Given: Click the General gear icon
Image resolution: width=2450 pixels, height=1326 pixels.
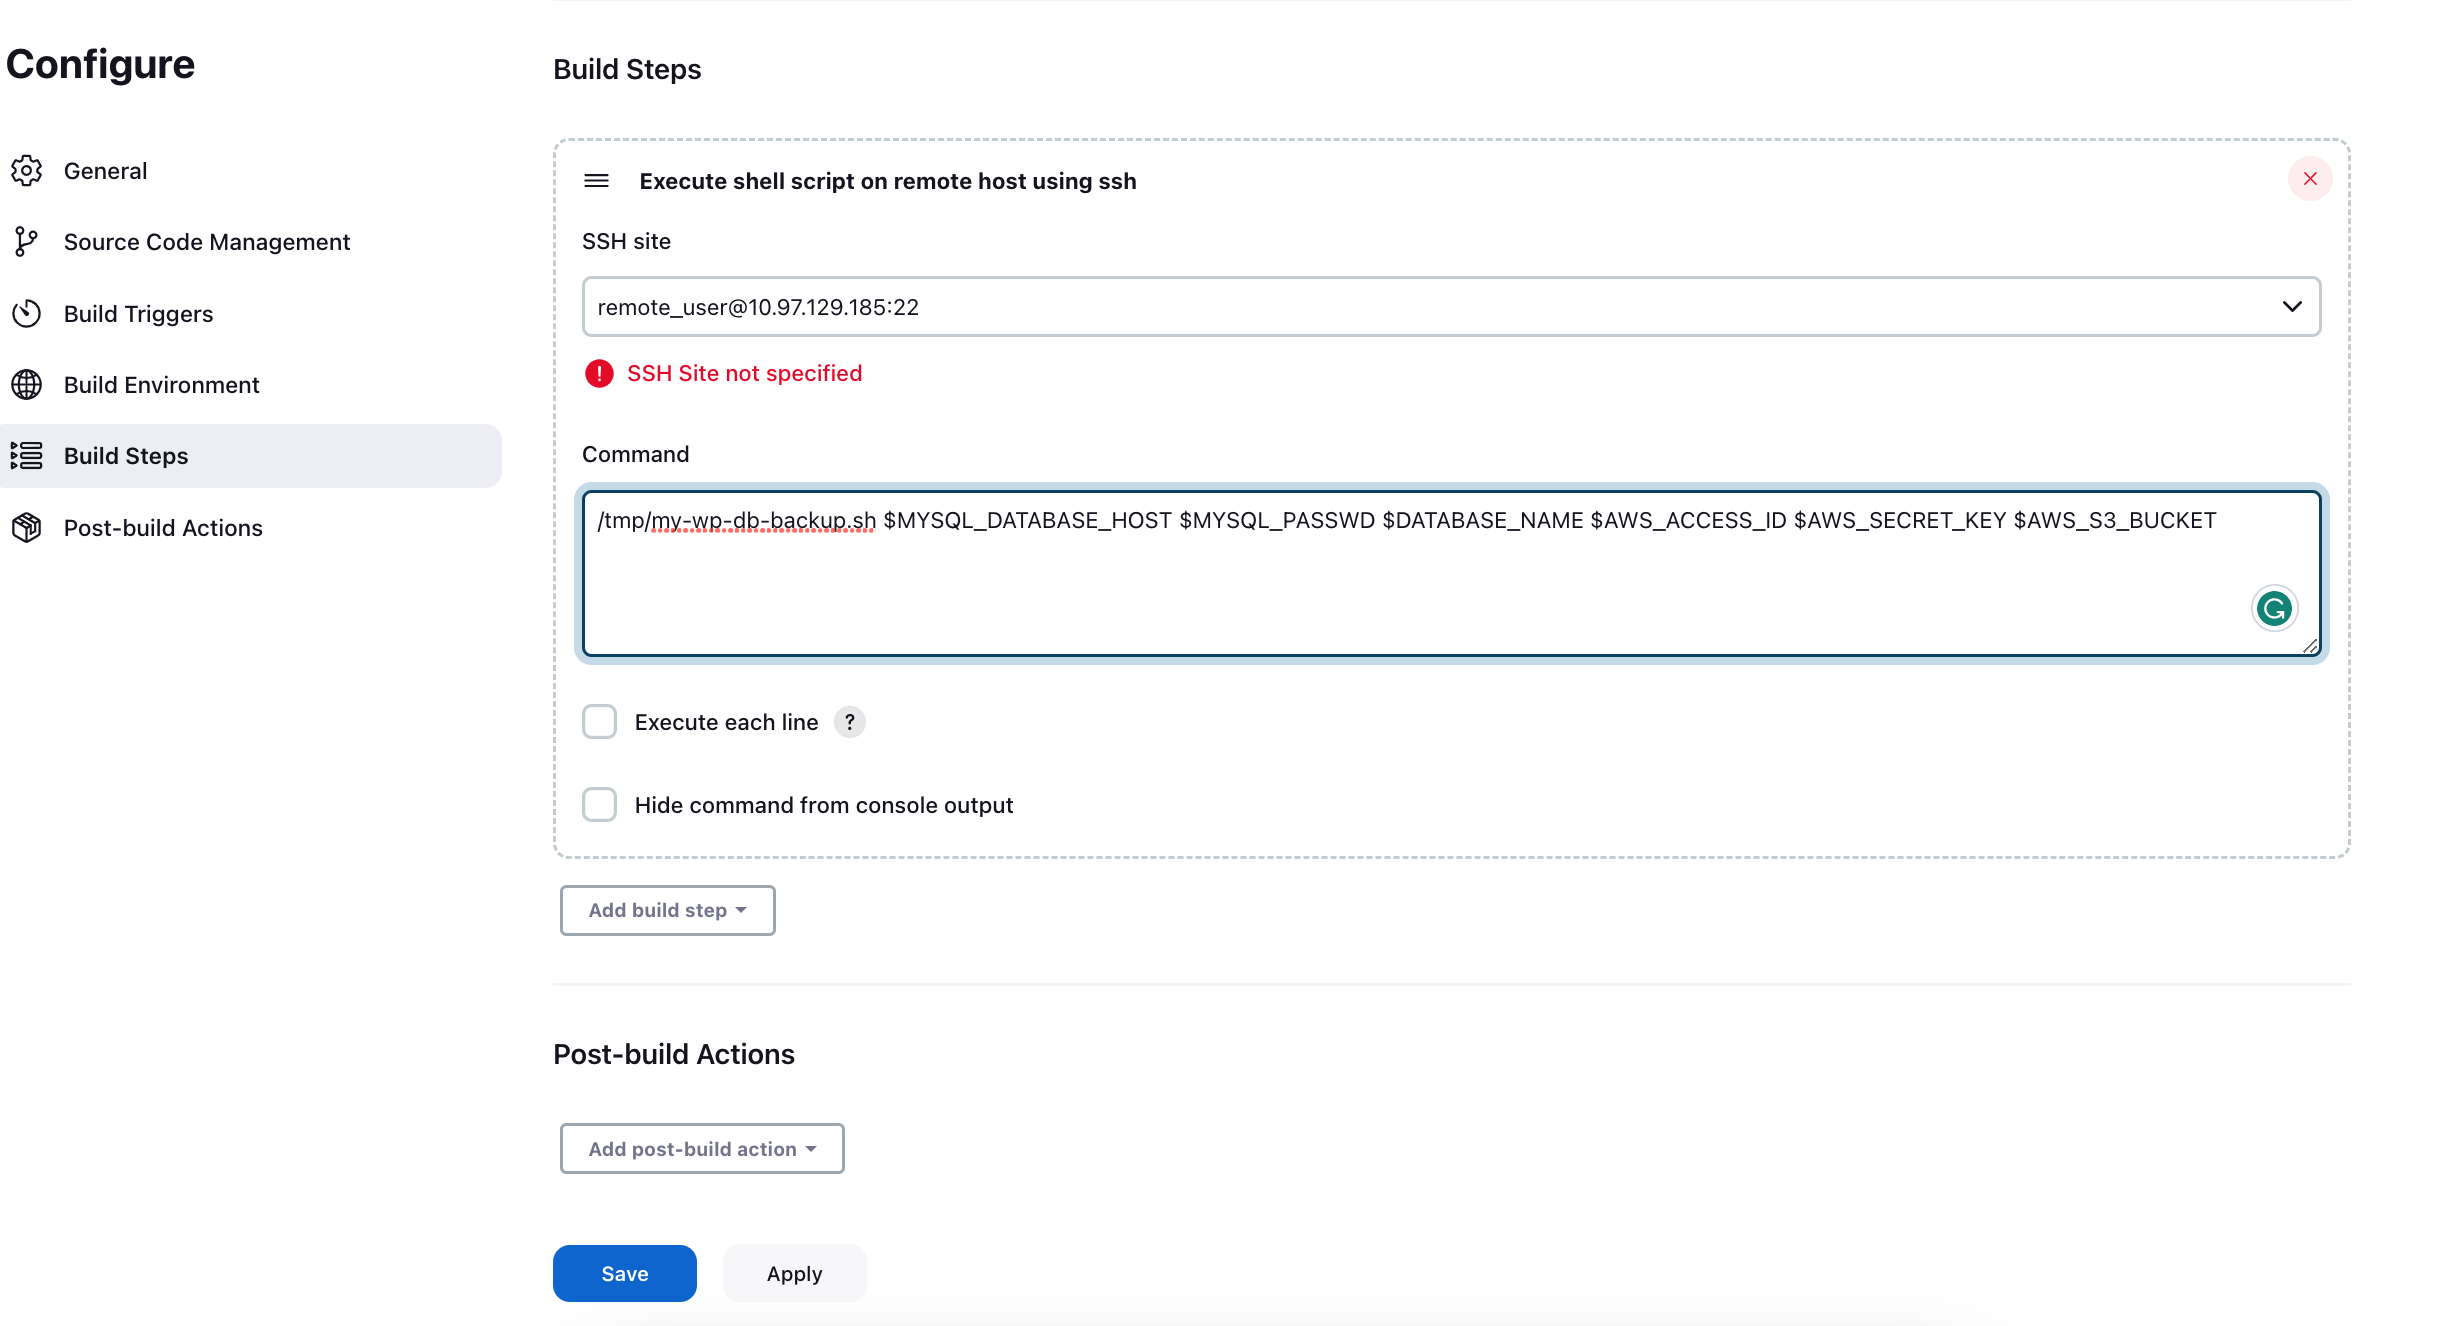Looking at the screenshot, I should coord(27,171).
